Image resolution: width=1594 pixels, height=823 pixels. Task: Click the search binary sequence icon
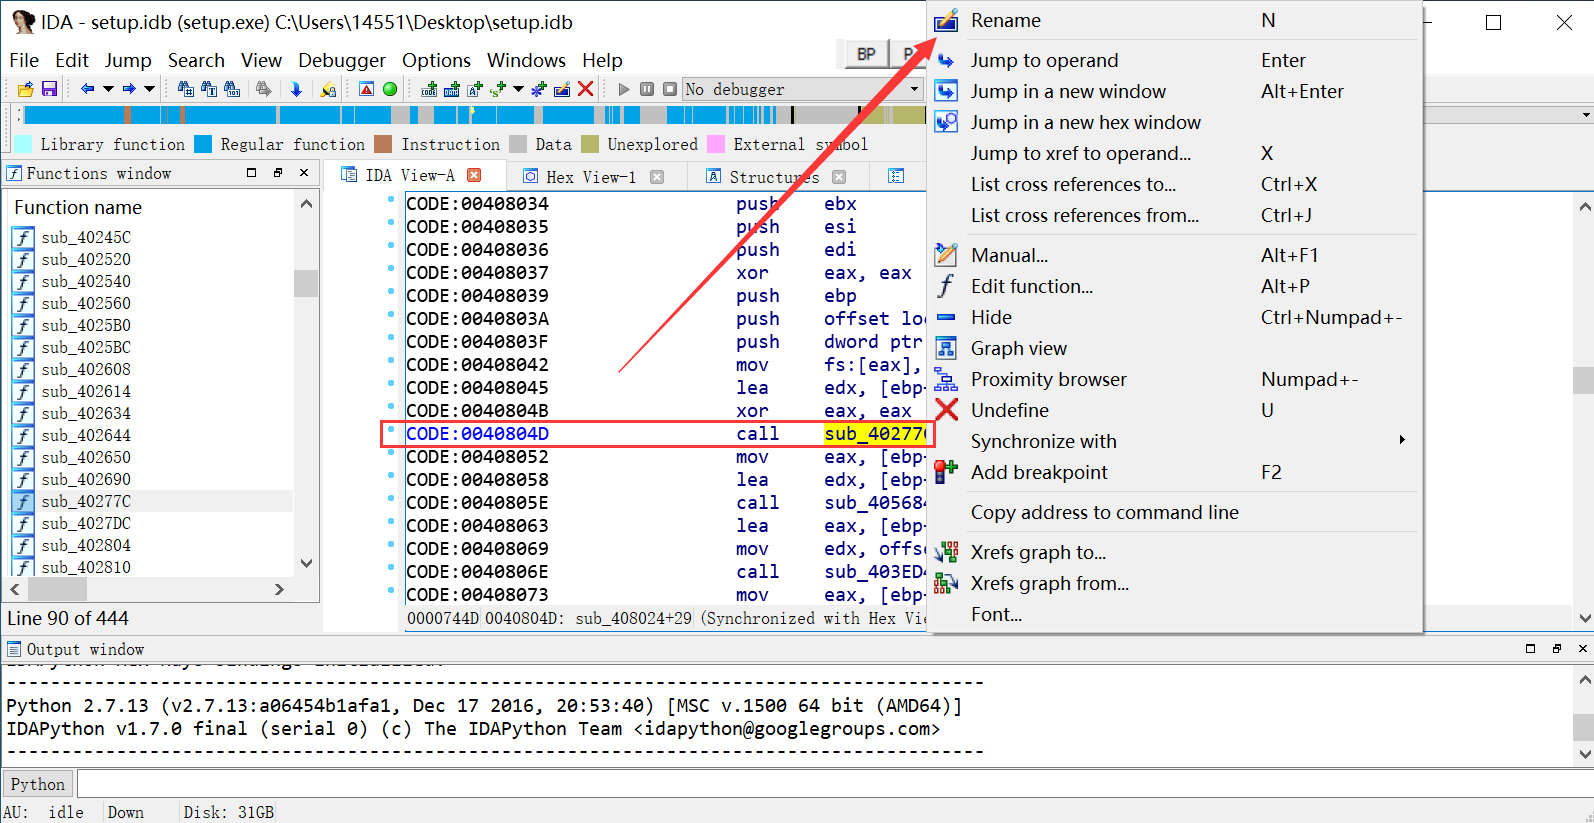pos(232,89)
